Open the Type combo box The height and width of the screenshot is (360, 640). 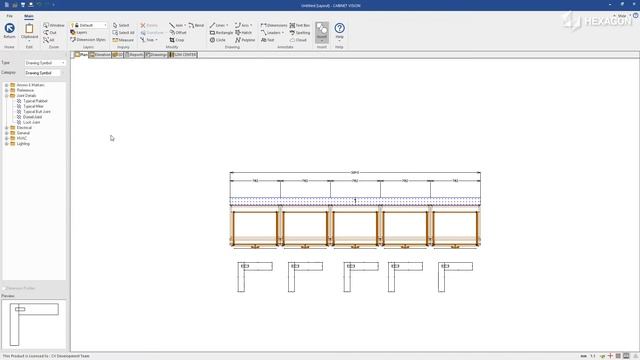44,63
